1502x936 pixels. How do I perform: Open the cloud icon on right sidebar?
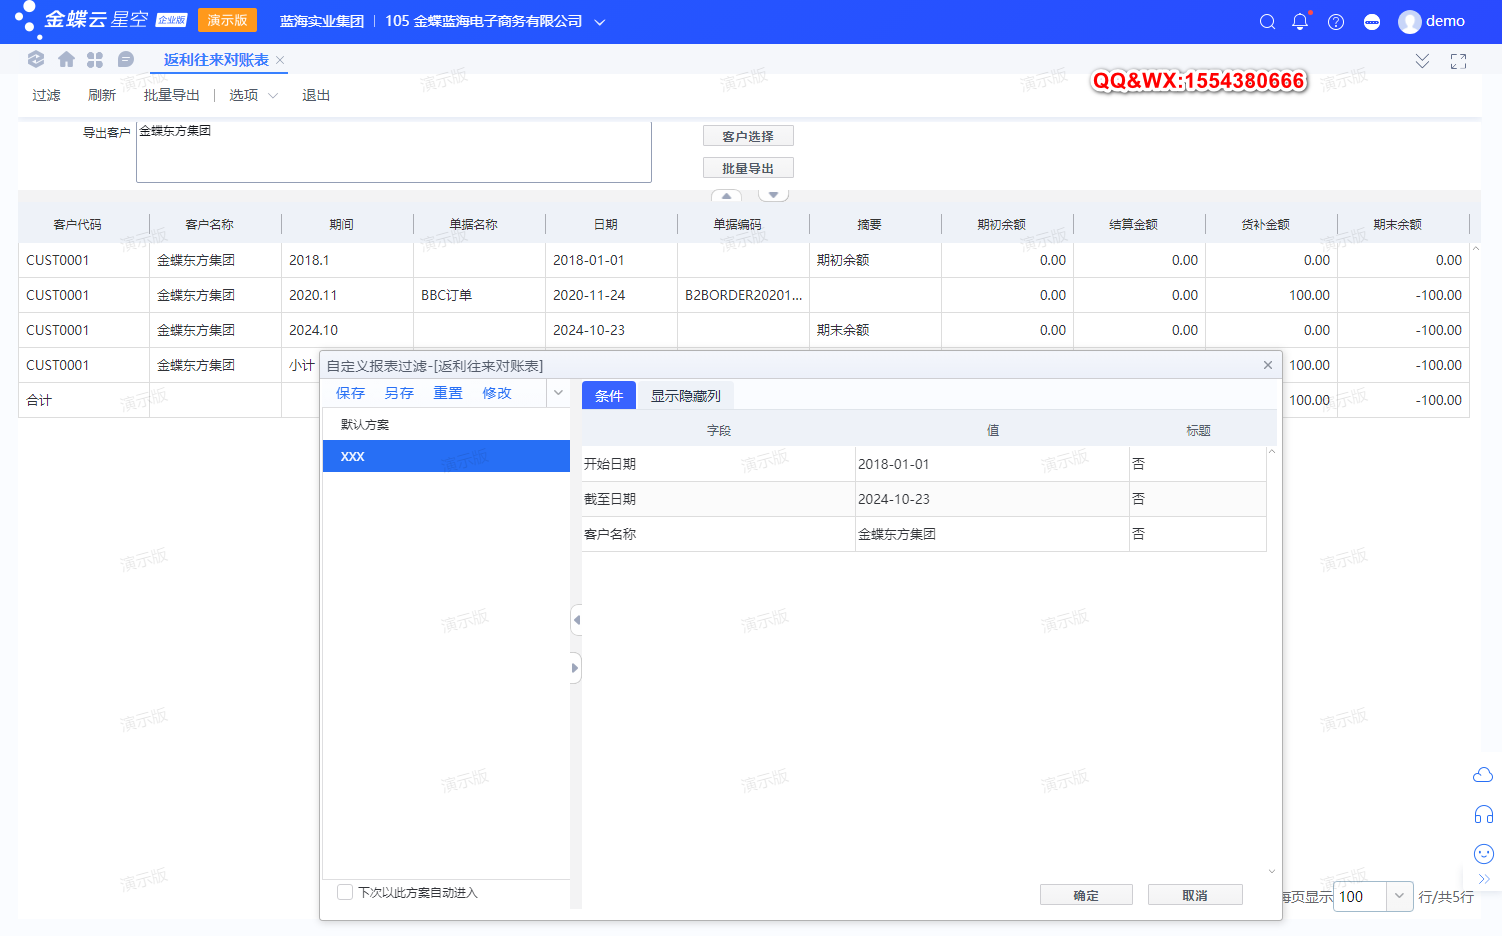coord(1483,775)
